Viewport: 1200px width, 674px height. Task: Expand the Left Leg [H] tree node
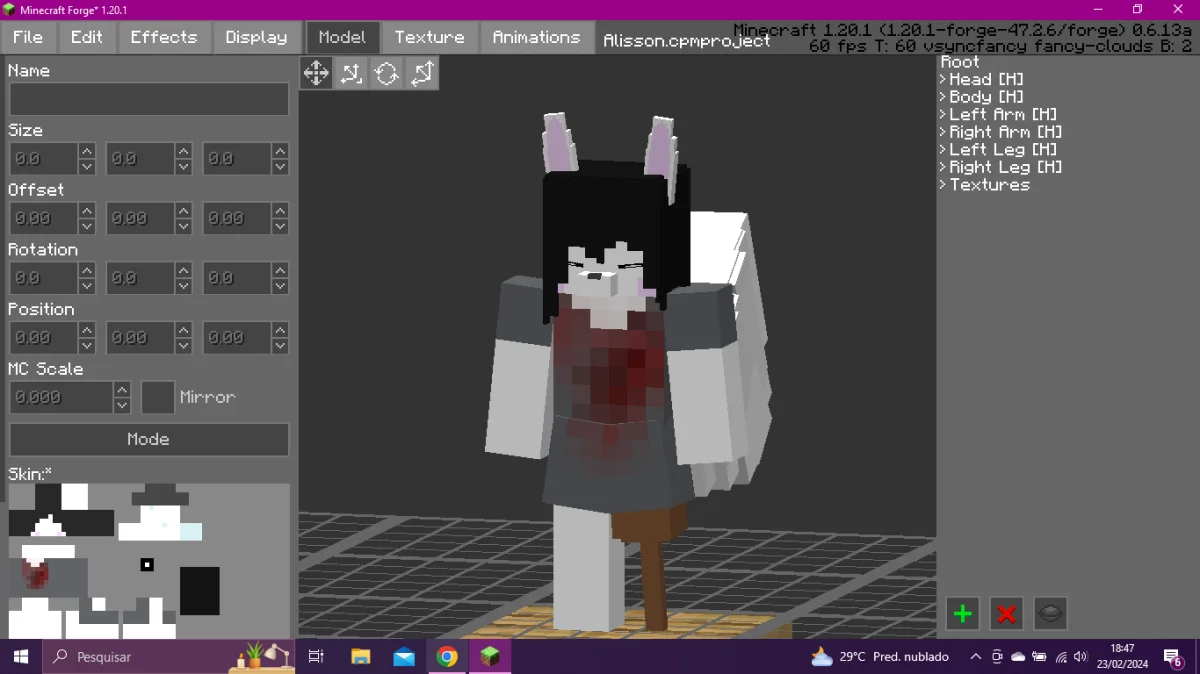(x=943, y=149)
